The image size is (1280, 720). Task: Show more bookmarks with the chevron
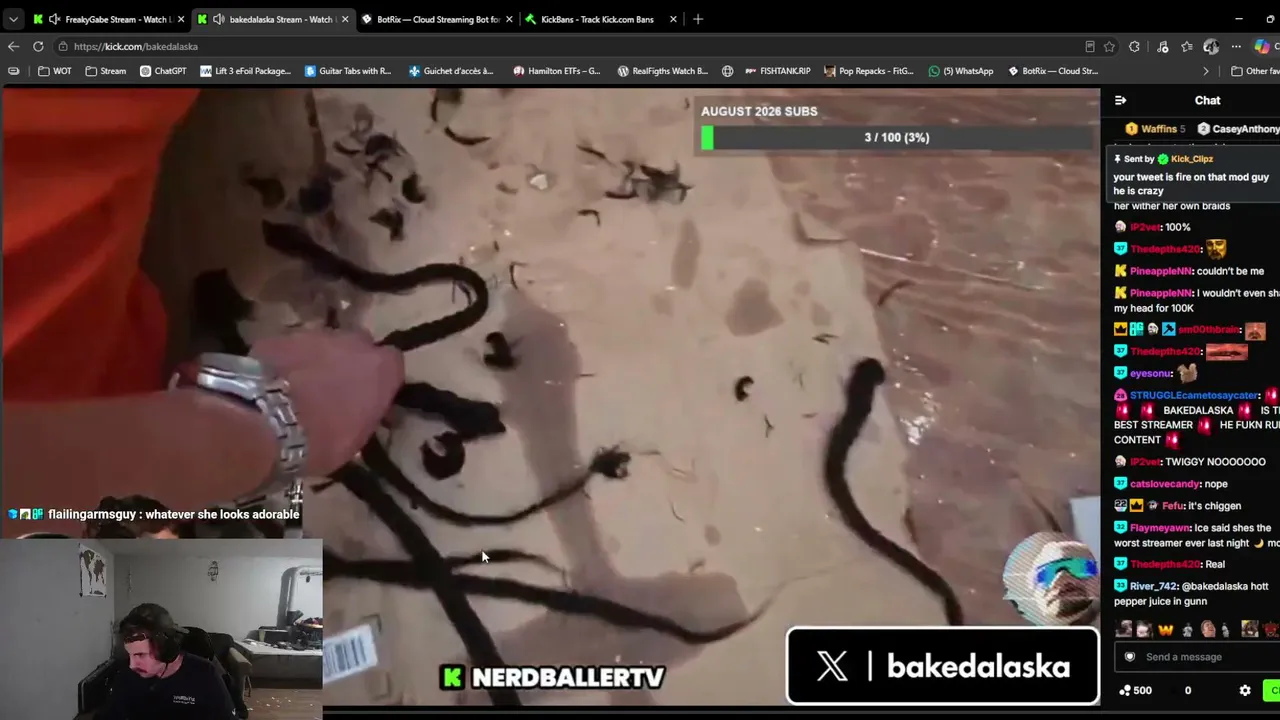(x=1205, y=71)
